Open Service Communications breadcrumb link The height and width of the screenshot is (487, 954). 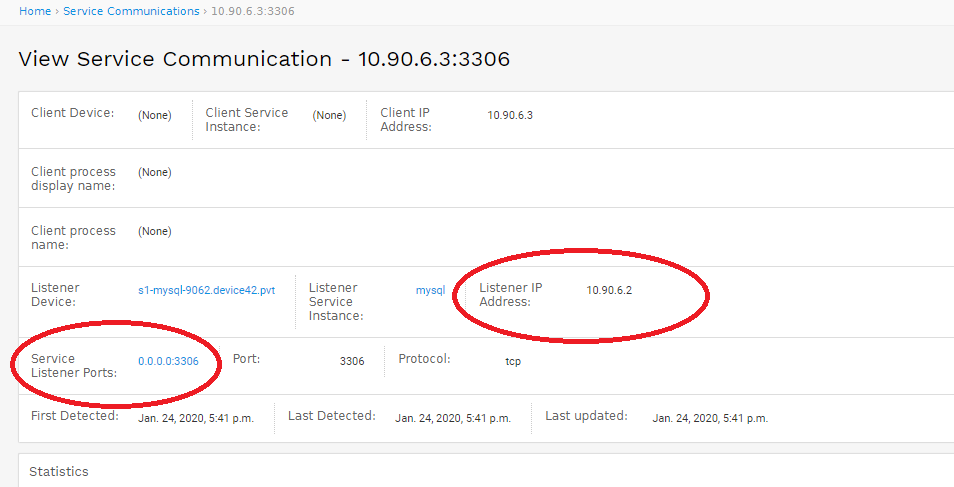[131, 11]
